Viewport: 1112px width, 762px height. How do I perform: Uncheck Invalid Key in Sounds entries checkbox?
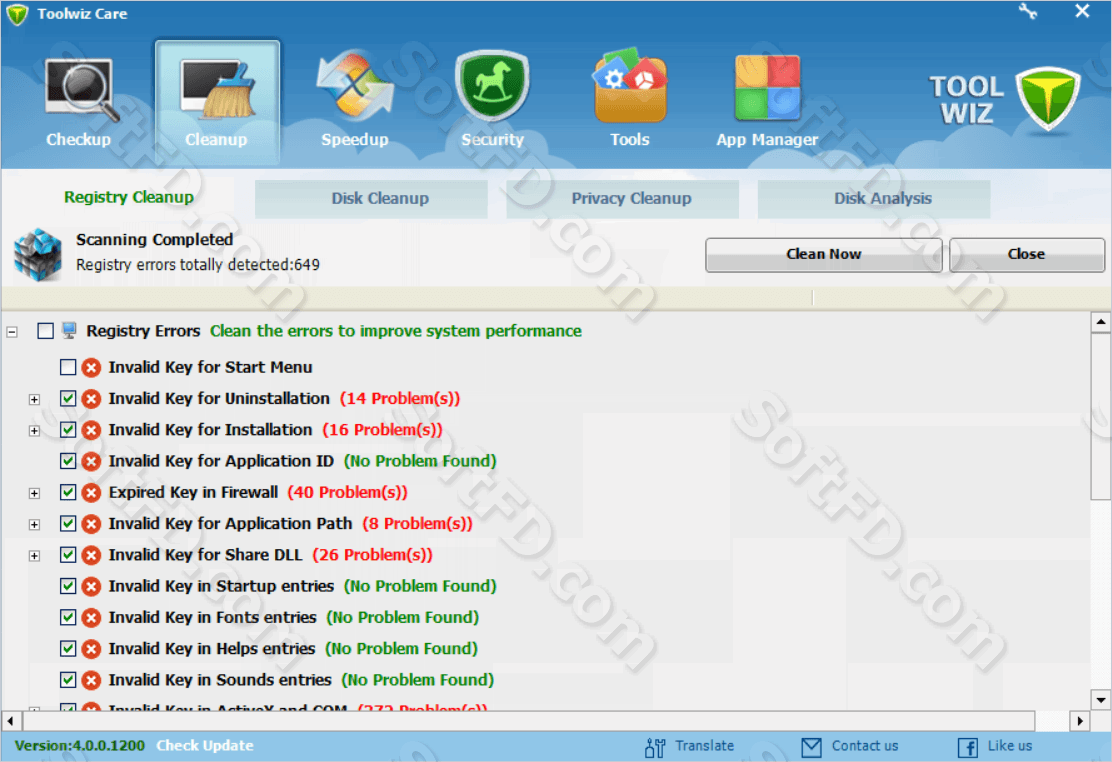[x=68, y=679]
